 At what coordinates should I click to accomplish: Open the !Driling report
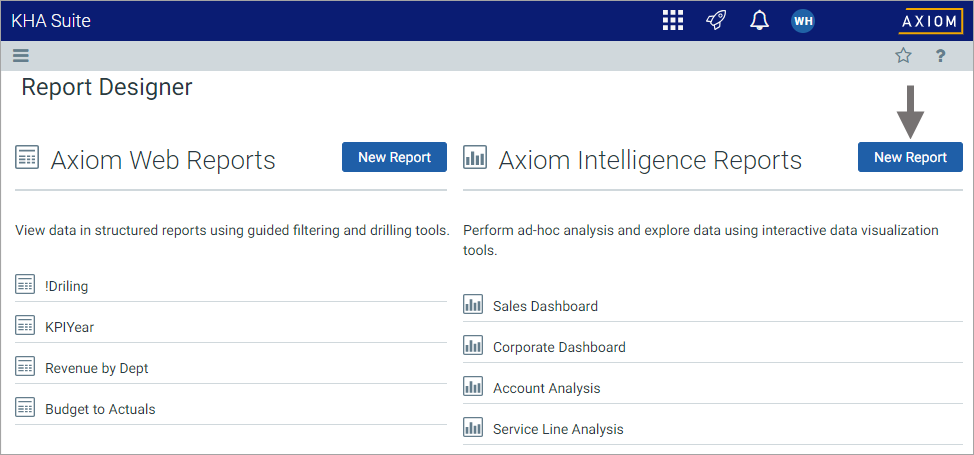[66, 287]
